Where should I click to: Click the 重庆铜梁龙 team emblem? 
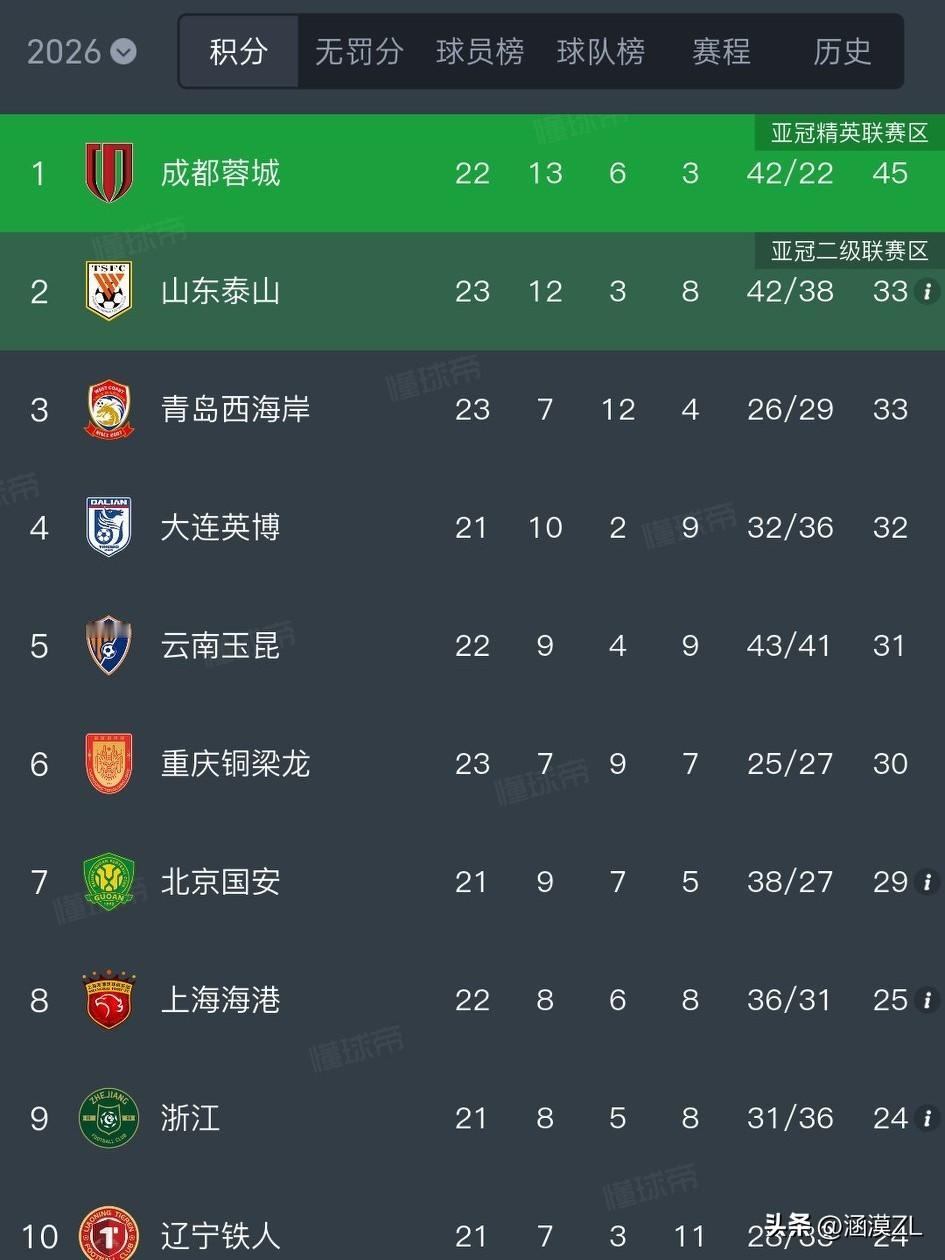point(109,763)
